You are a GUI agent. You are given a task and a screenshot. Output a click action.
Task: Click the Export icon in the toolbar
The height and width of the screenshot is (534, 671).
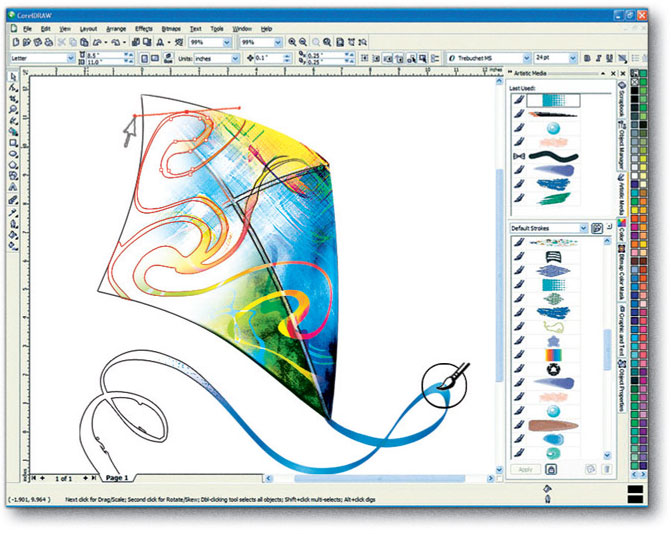click(147, 42)
